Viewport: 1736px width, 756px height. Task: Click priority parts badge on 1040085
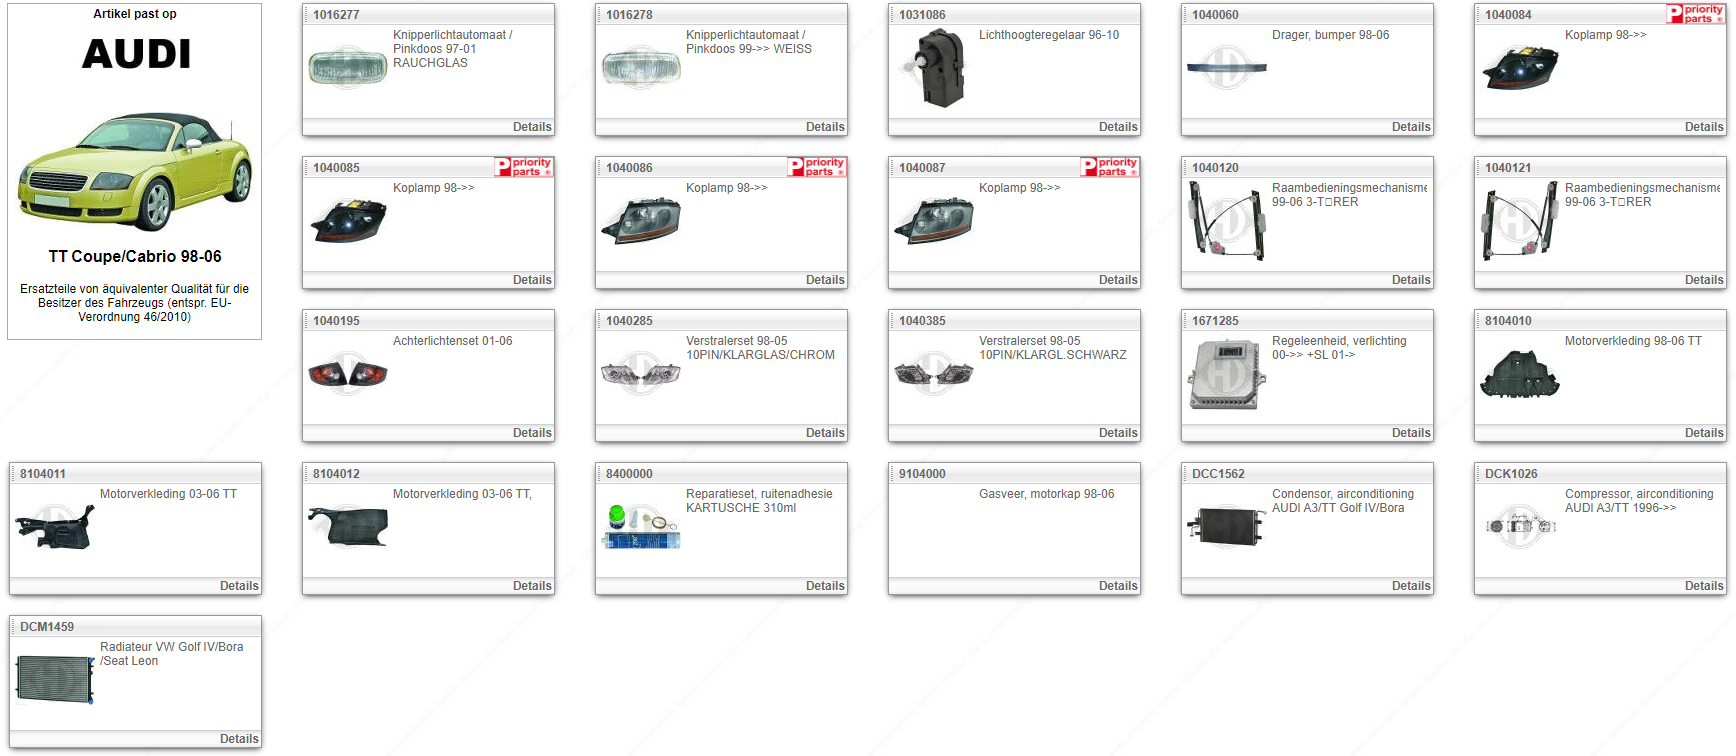click(x=524, y=167)
